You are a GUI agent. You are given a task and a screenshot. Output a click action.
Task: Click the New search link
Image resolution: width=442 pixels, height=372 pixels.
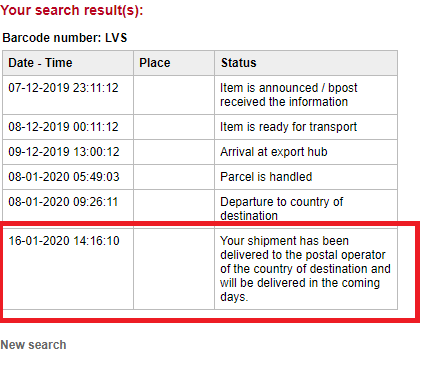point(33,345)
